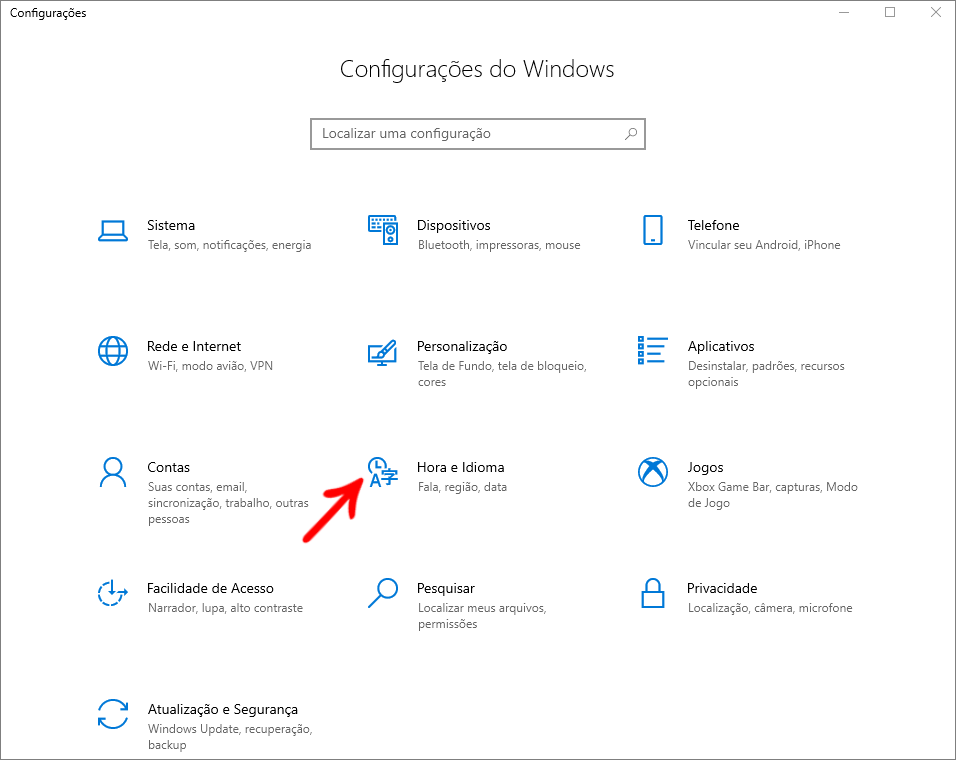Open Atualização e Segurança title
This screenshot has height=760, width=956.
[x=223, y=709]
